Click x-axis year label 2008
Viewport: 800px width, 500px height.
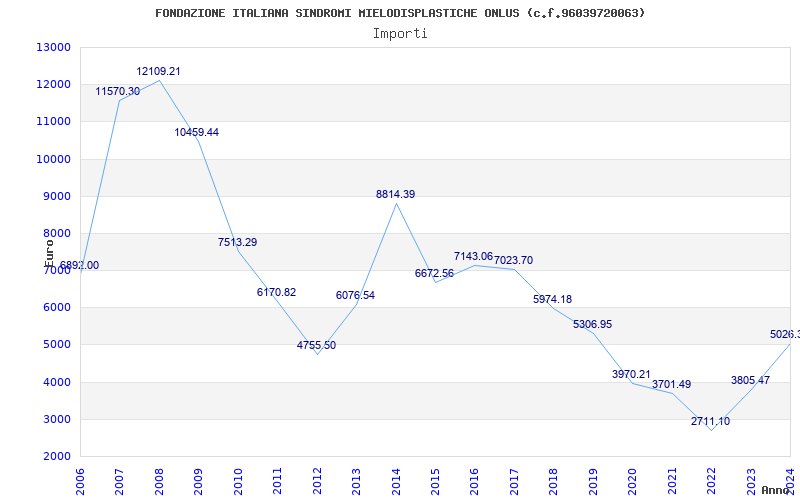point(159,482)
